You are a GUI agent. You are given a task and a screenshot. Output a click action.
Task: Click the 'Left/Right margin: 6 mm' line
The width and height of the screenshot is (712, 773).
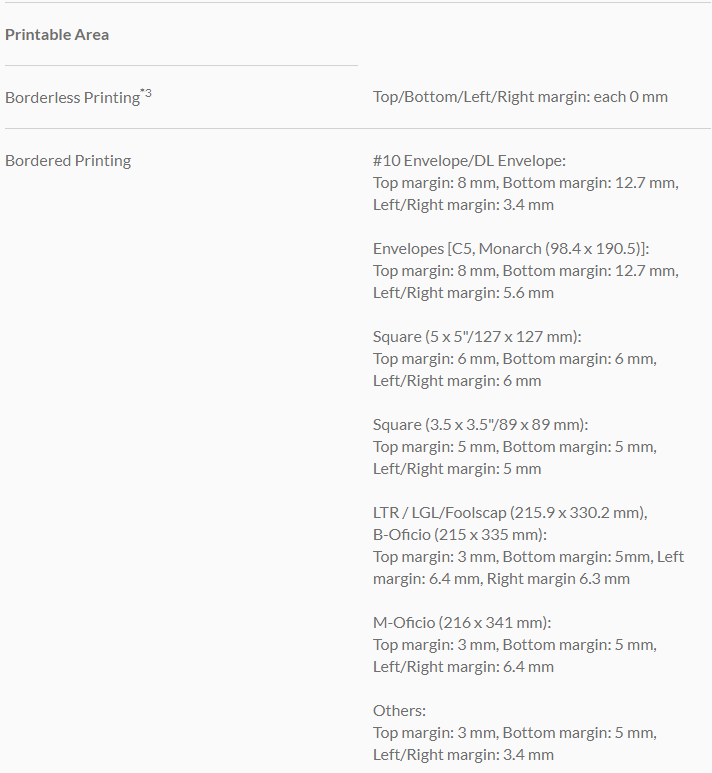[x=457, y=381]
